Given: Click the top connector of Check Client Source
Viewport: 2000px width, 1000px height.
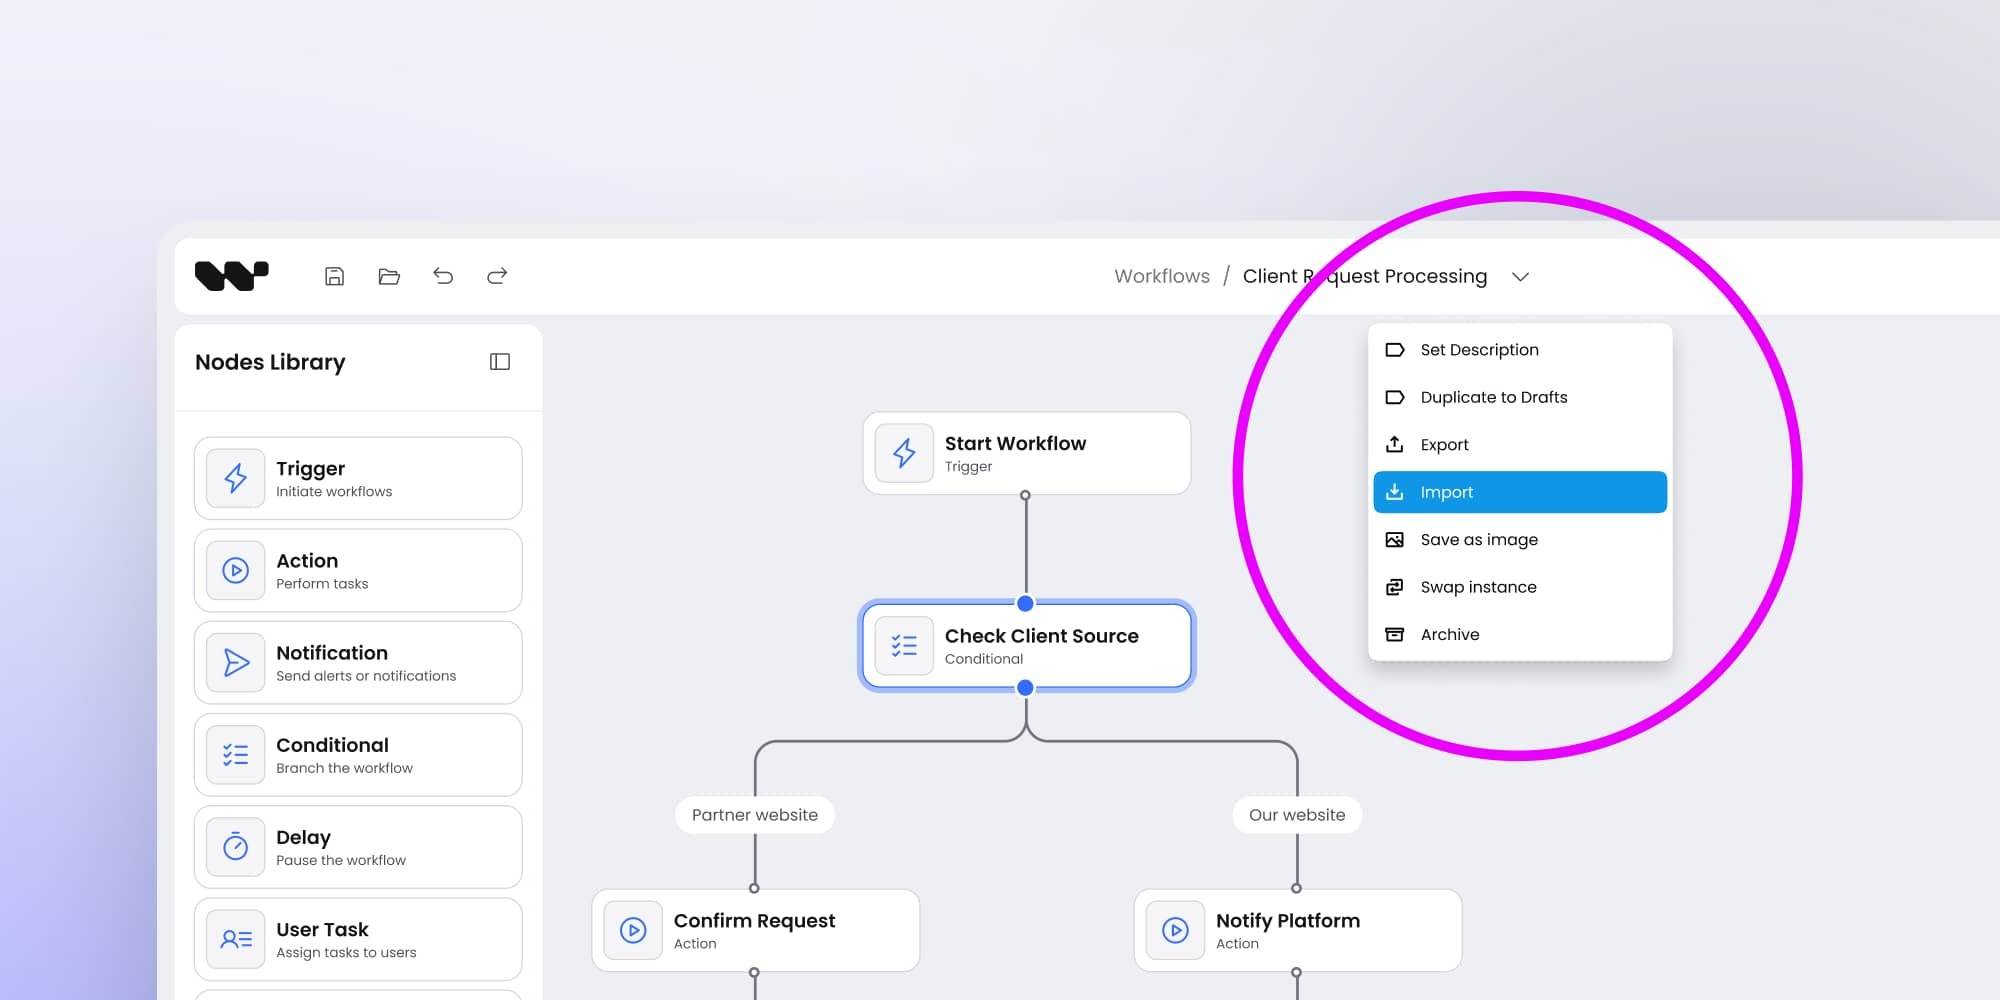Looking at the screenshot, I should coord(1025,603).
